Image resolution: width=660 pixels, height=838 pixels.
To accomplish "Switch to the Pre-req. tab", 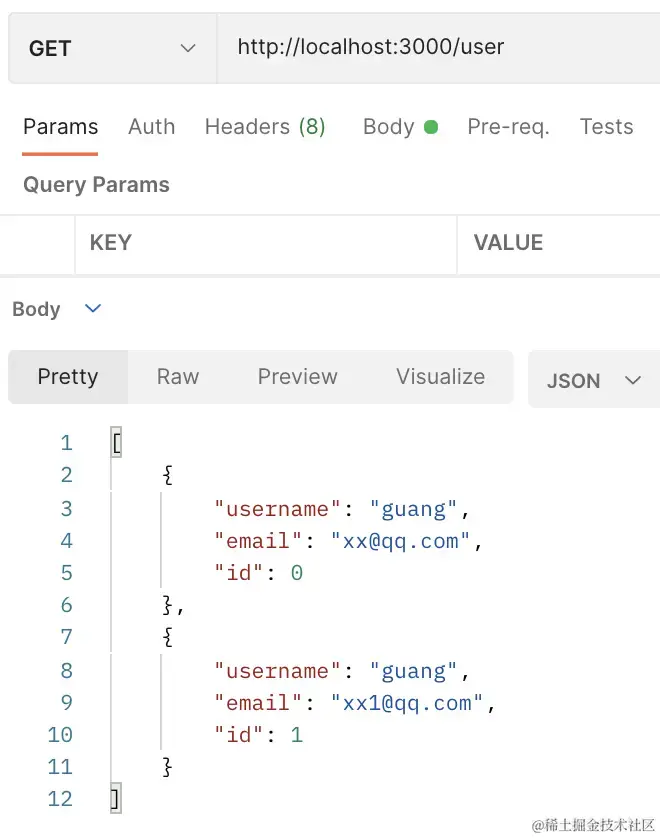I will pos(508,127).
